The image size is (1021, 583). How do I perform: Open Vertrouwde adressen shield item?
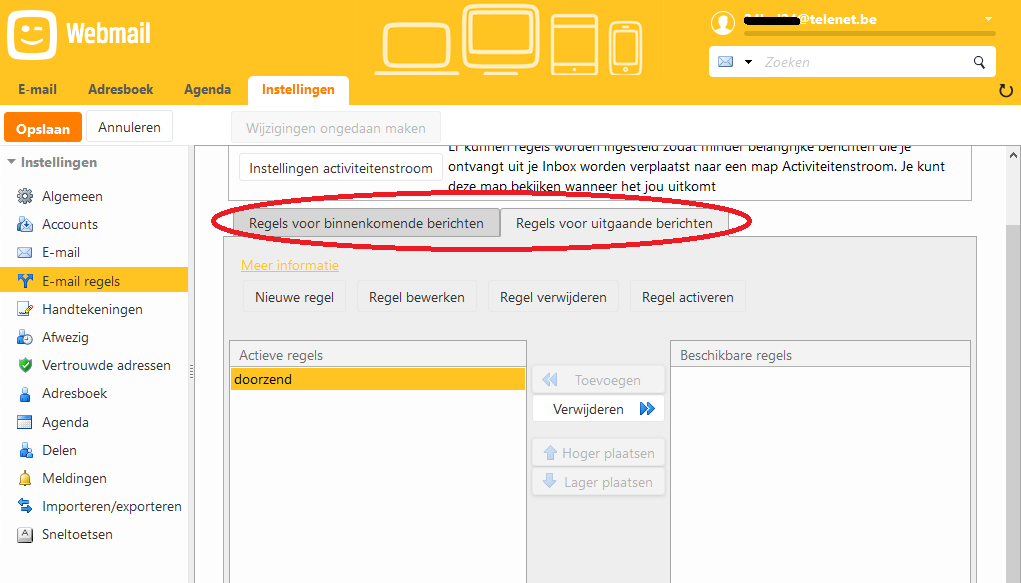(x=106, y=365)
